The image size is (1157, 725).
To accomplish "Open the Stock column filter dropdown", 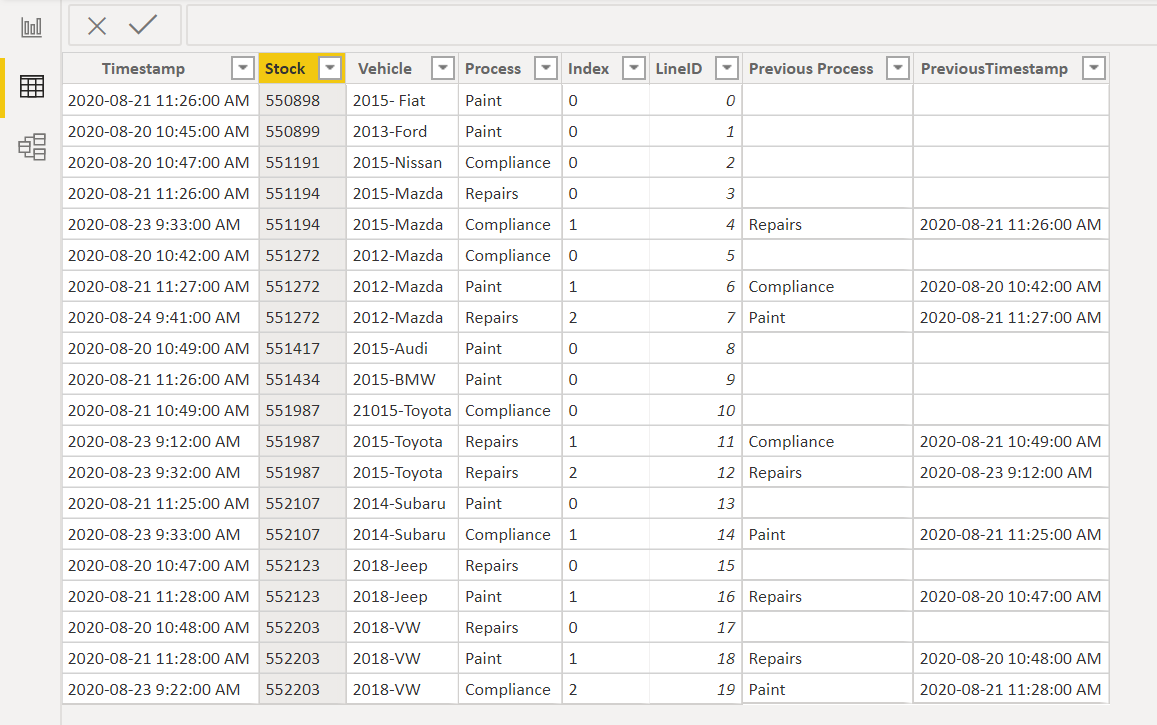I will (x=330, y=68).
